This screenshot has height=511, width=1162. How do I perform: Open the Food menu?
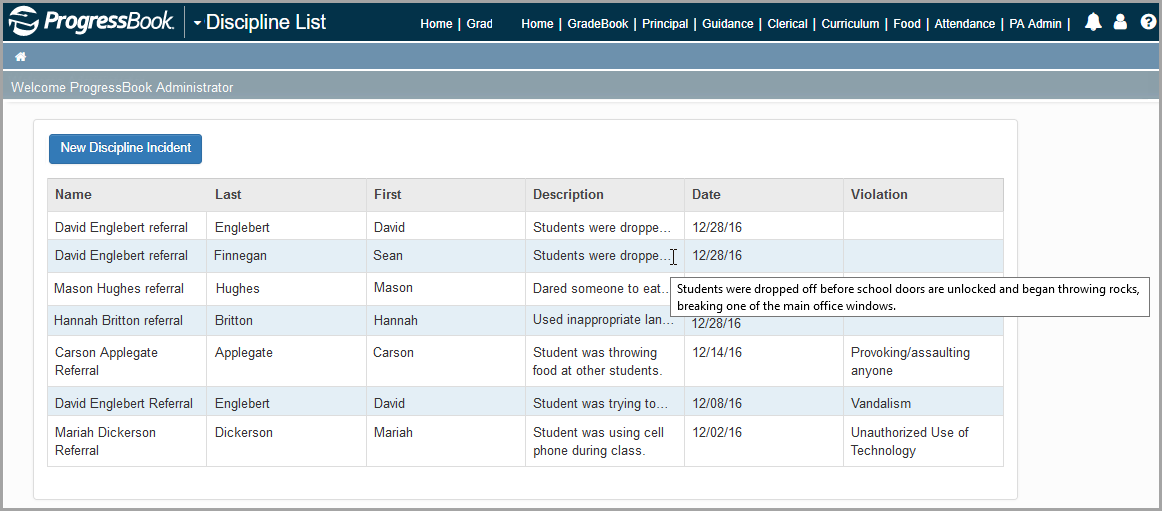[x=907, y=24]
